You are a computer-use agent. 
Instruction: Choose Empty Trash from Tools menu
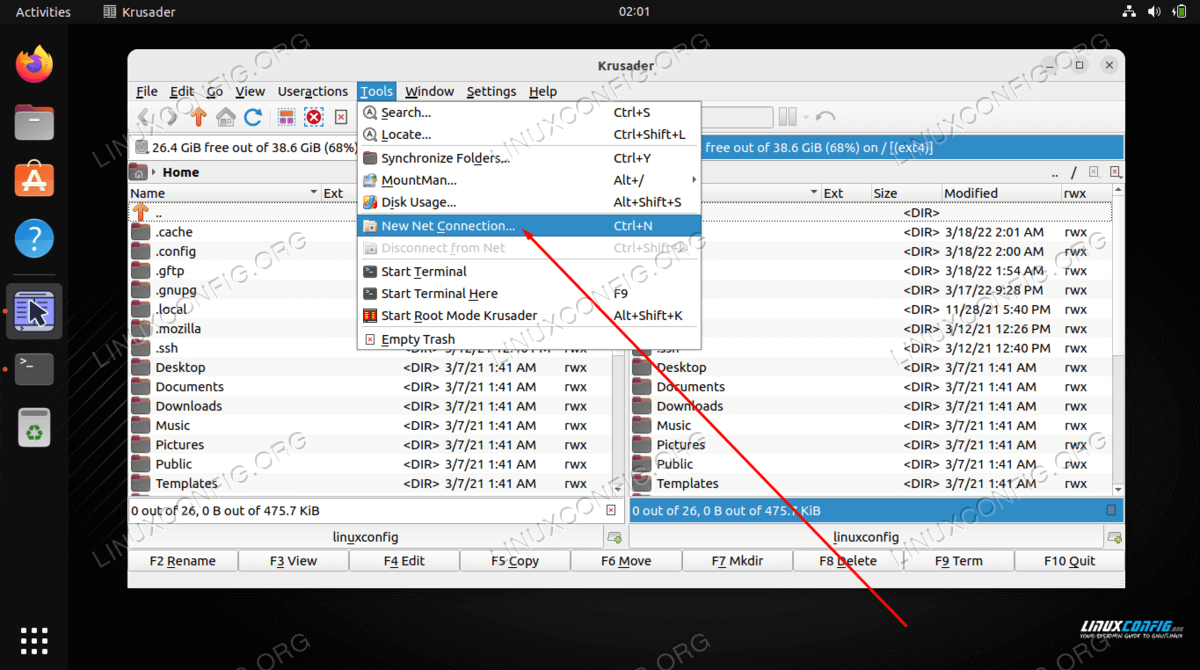[x=530, y=340]
